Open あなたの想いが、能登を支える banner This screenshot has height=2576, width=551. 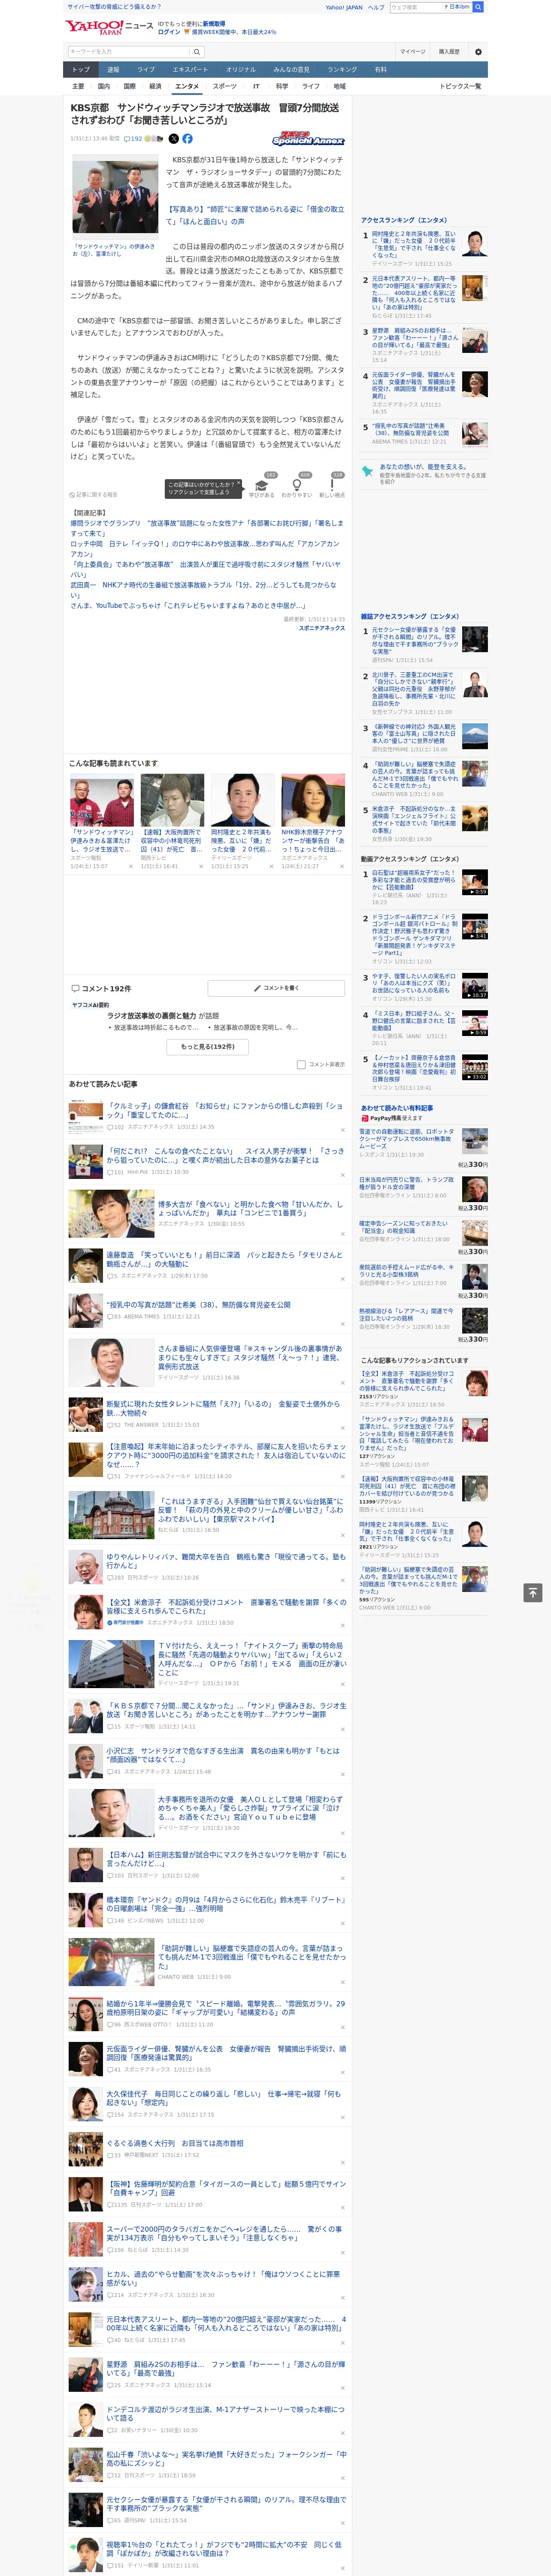(423, 473)
